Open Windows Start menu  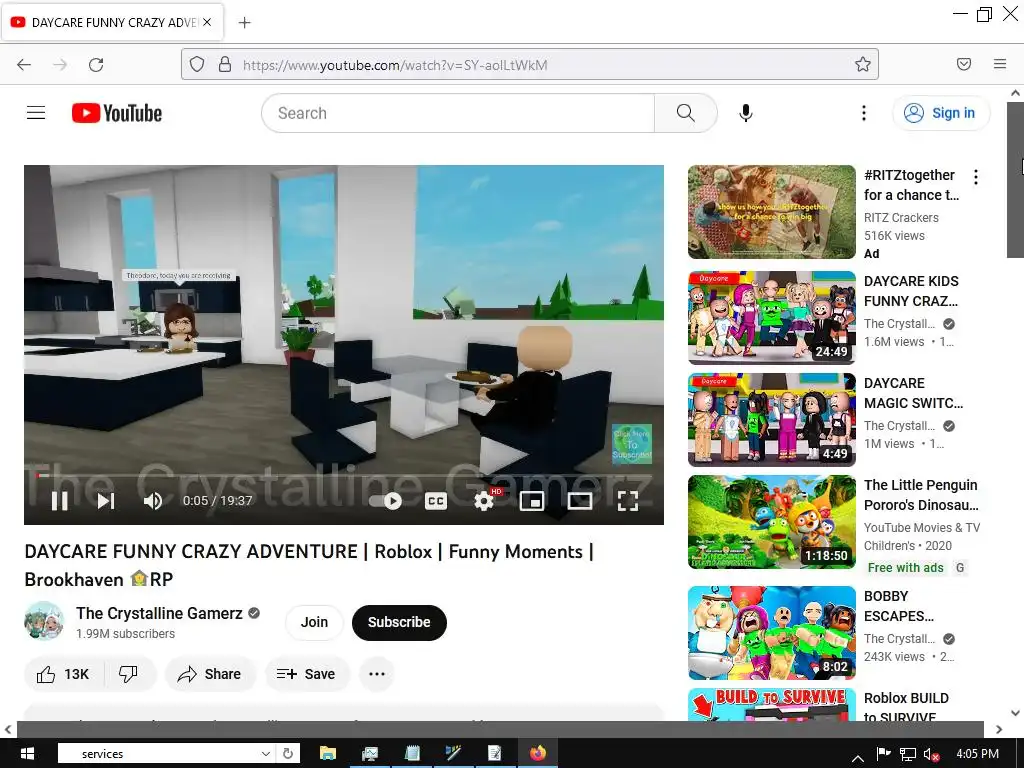pos(26,754)
